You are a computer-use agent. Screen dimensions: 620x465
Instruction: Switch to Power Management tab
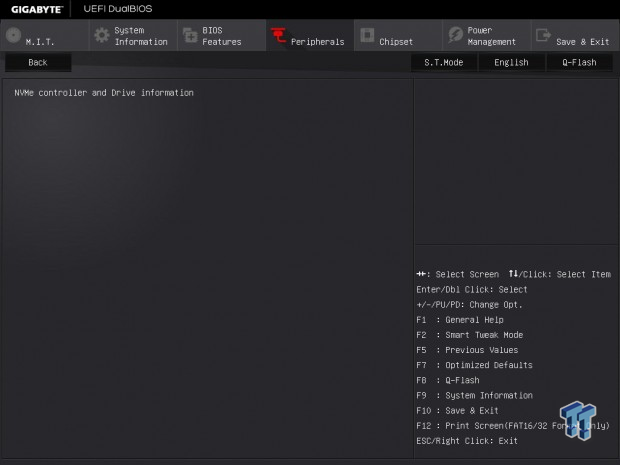point(487,36)
